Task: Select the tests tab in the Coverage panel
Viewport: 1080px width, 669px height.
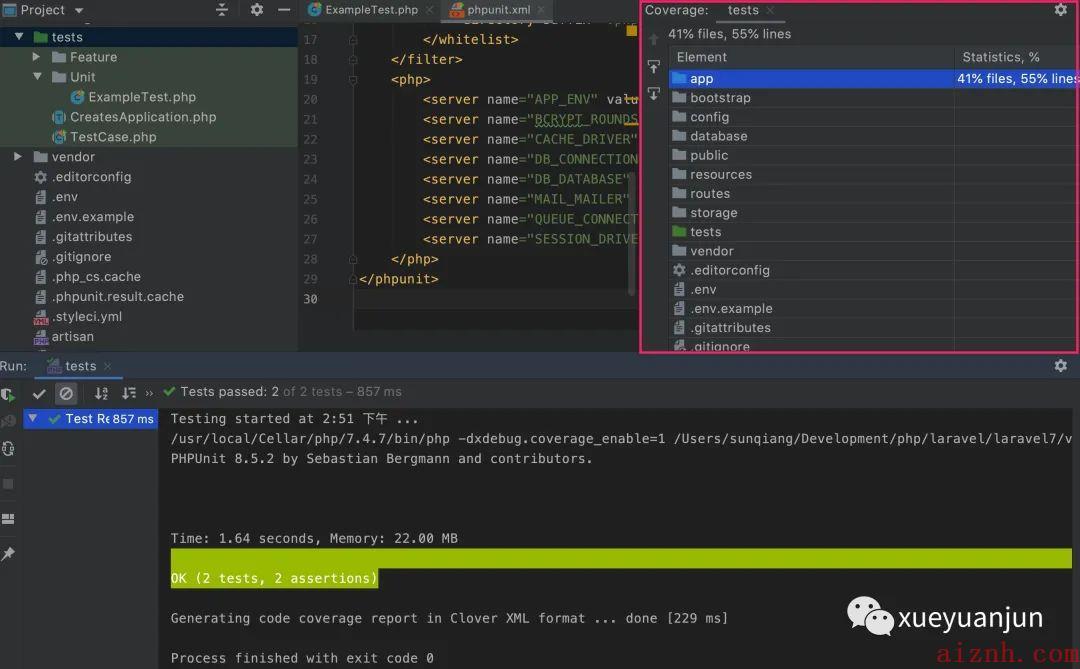Action: pos(743,10)
